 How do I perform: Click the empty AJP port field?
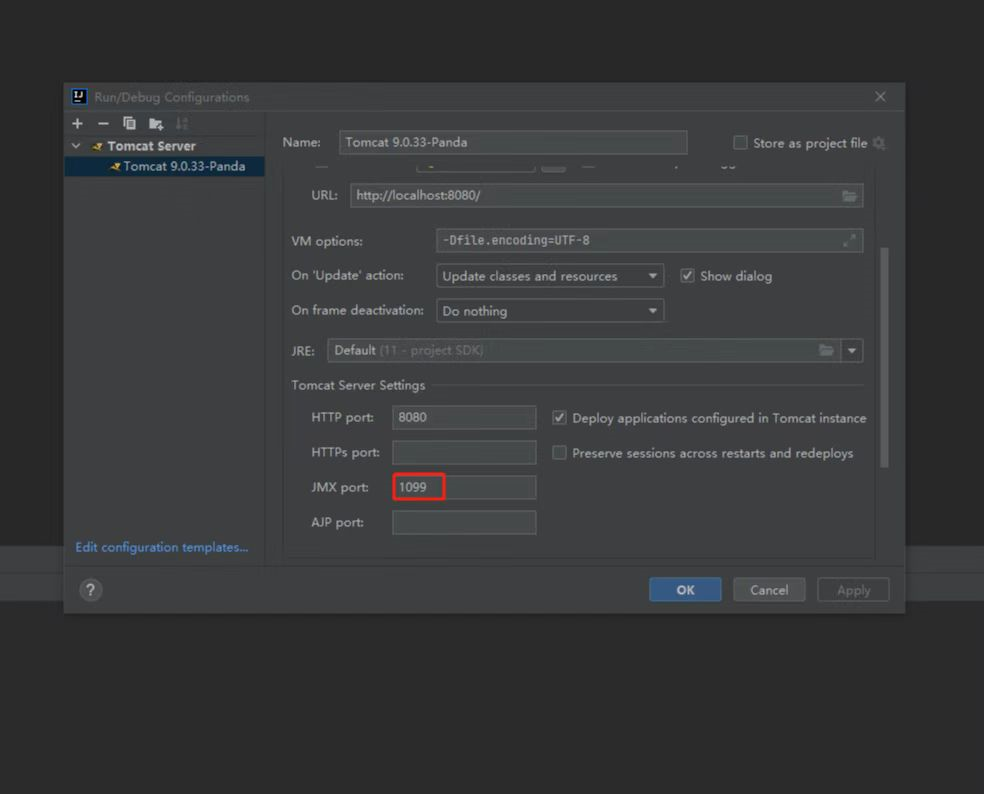(x=464, y=522)
